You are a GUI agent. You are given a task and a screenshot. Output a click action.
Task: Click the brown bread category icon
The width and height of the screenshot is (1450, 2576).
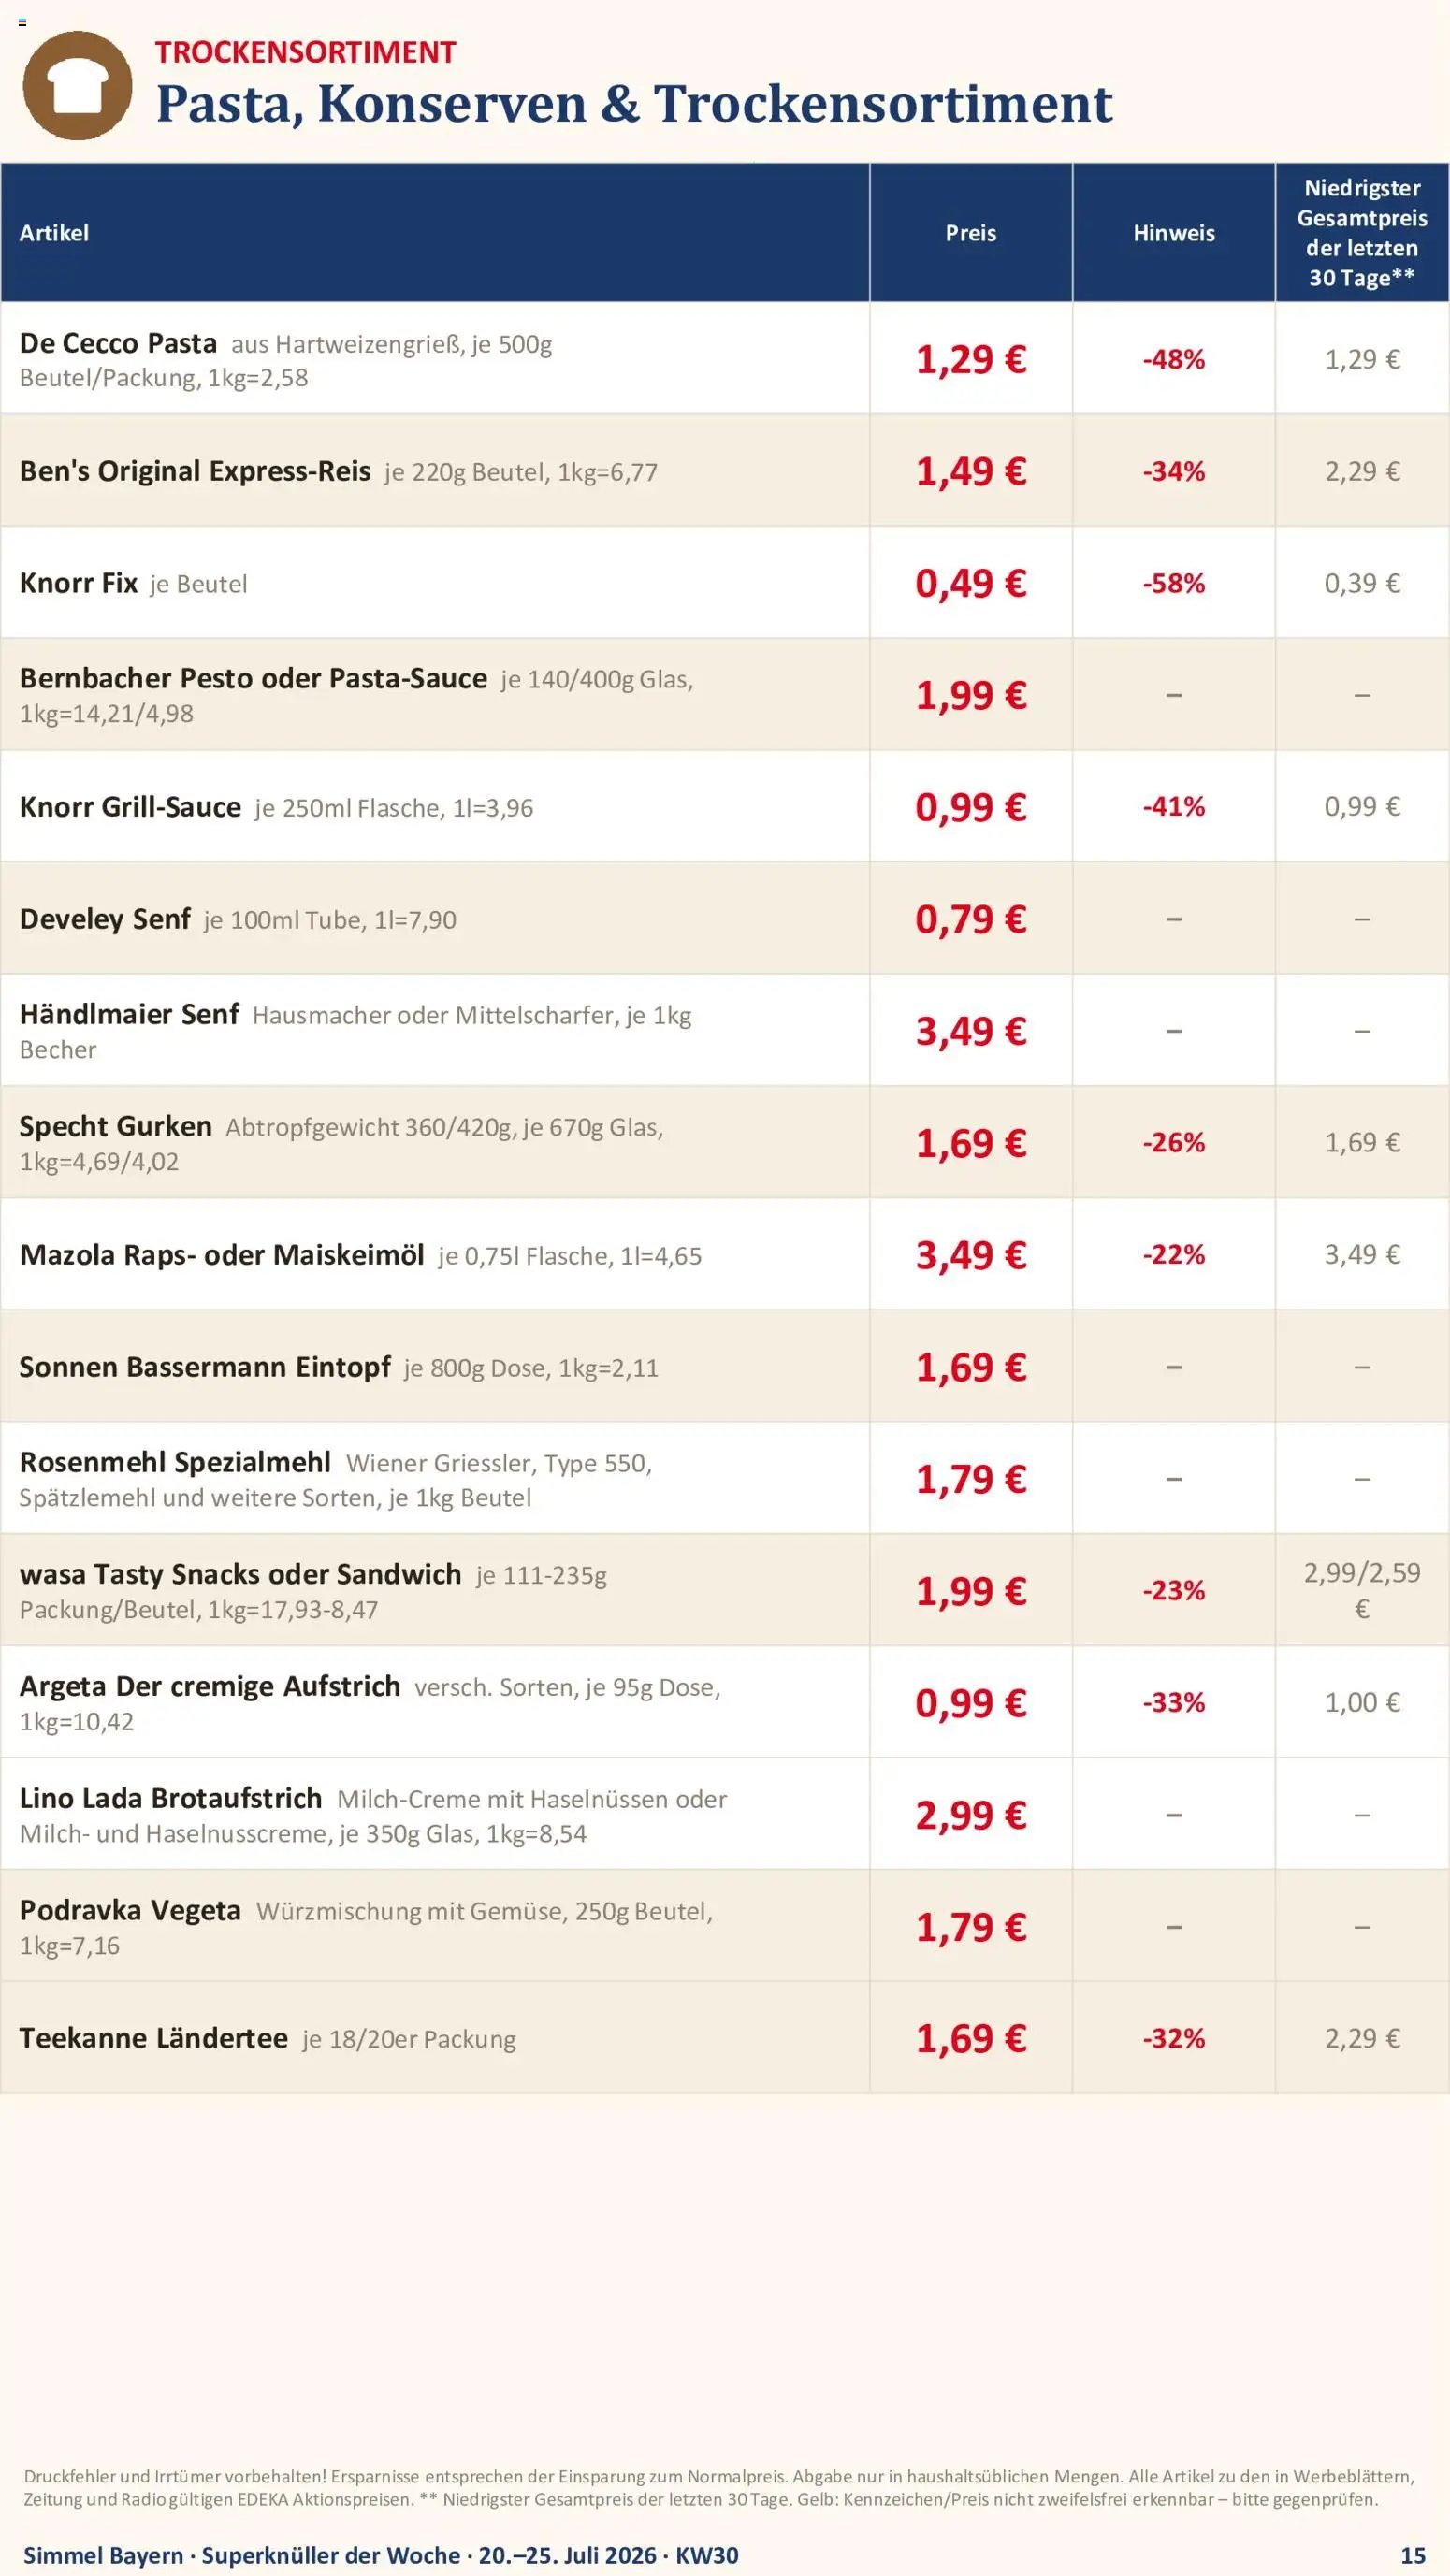tap(77, 85)
